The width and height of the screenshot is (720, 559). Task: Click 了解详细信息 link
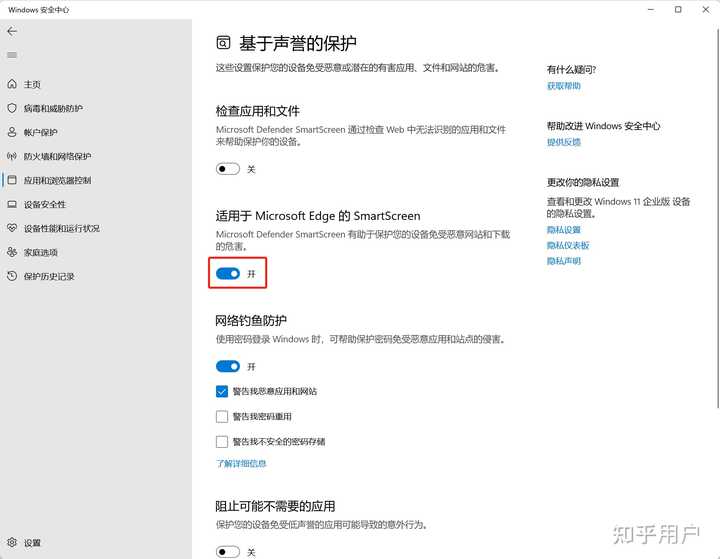241,463
